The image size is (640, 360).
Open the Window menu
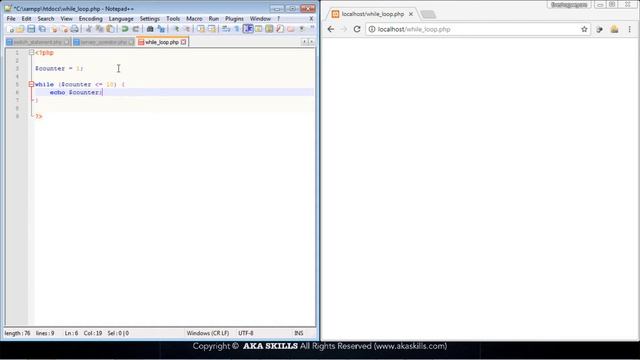click(x=260, y=19)
